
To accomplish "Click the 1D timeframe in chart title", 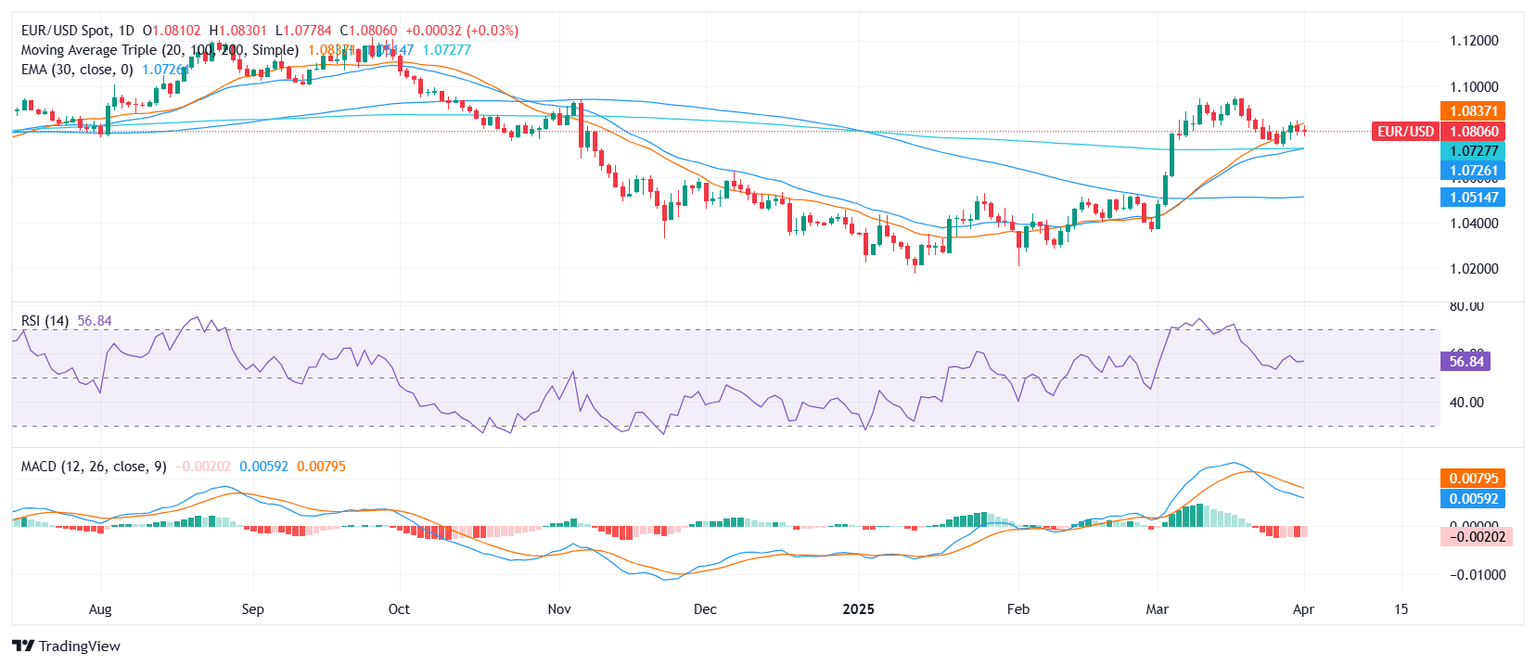I will coord(130,31).
